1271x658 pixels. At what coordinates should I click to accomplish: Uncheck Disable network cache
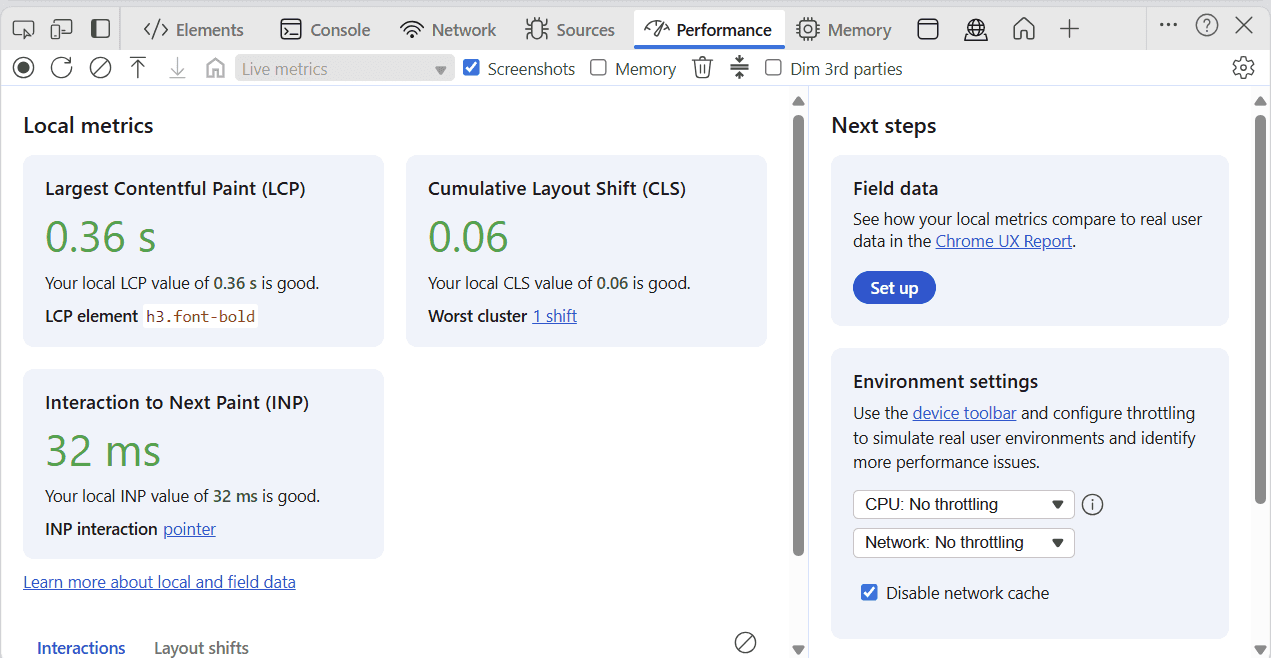click(x=870, y=593)
